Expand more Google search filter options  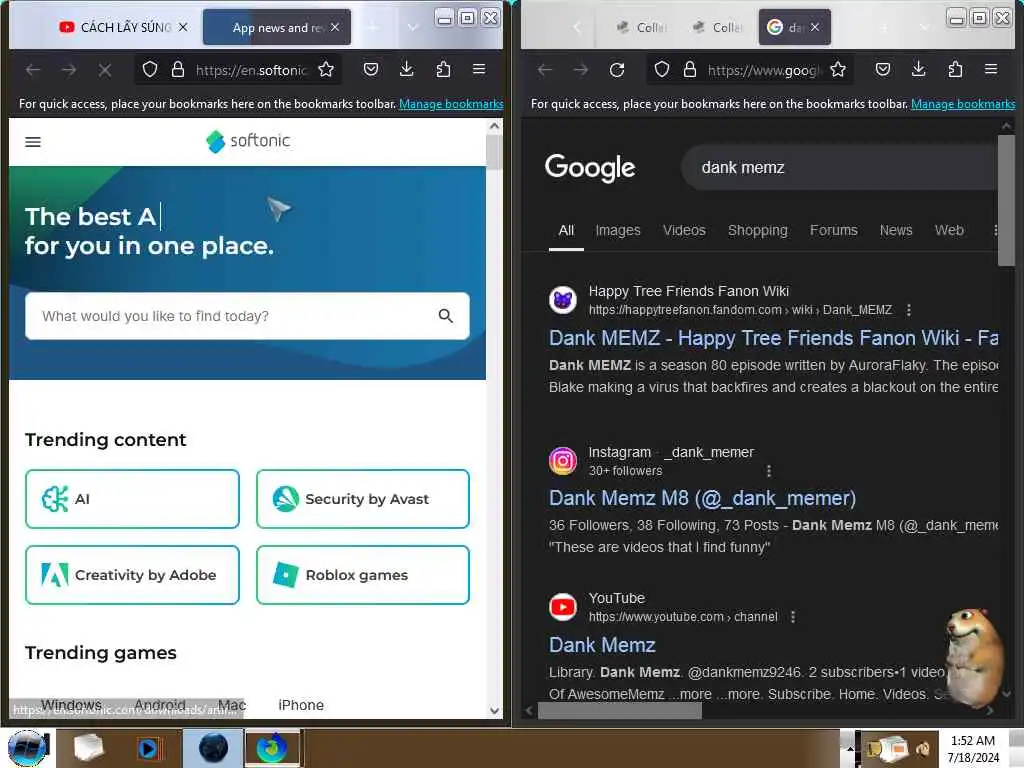995,230
